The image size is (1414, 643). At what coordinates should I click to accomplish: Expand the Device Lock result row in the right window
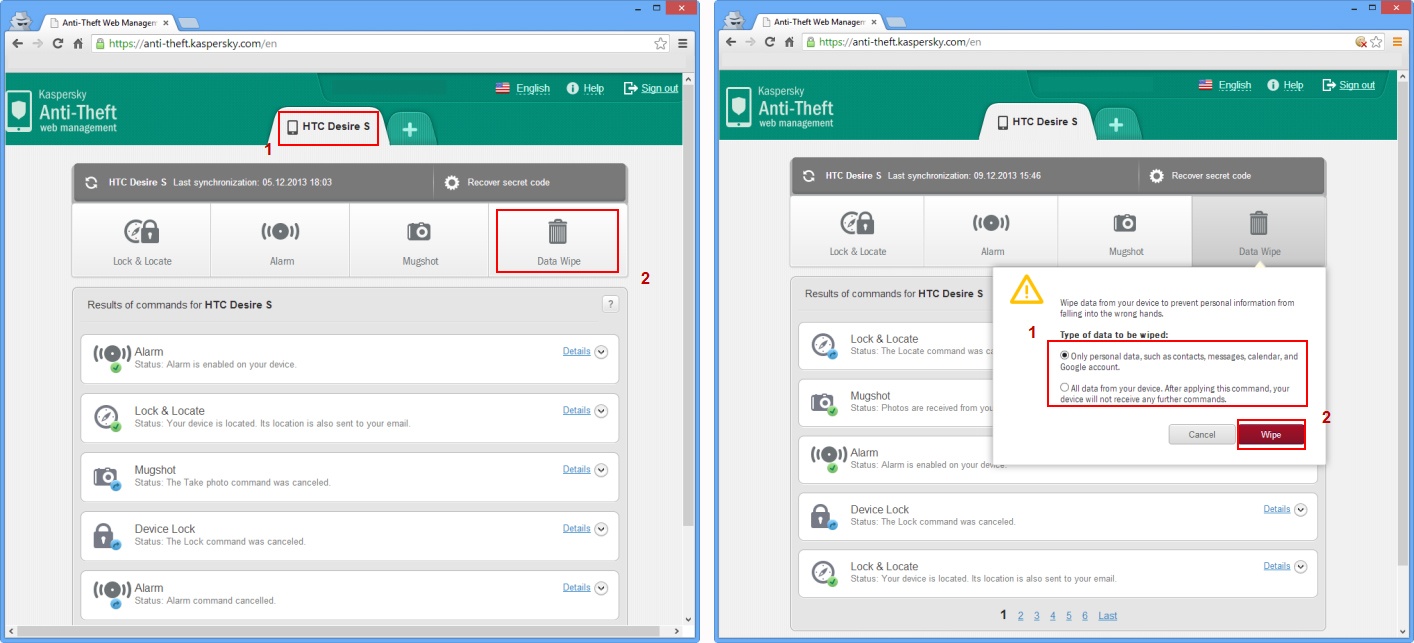(x=1301, y=510)
